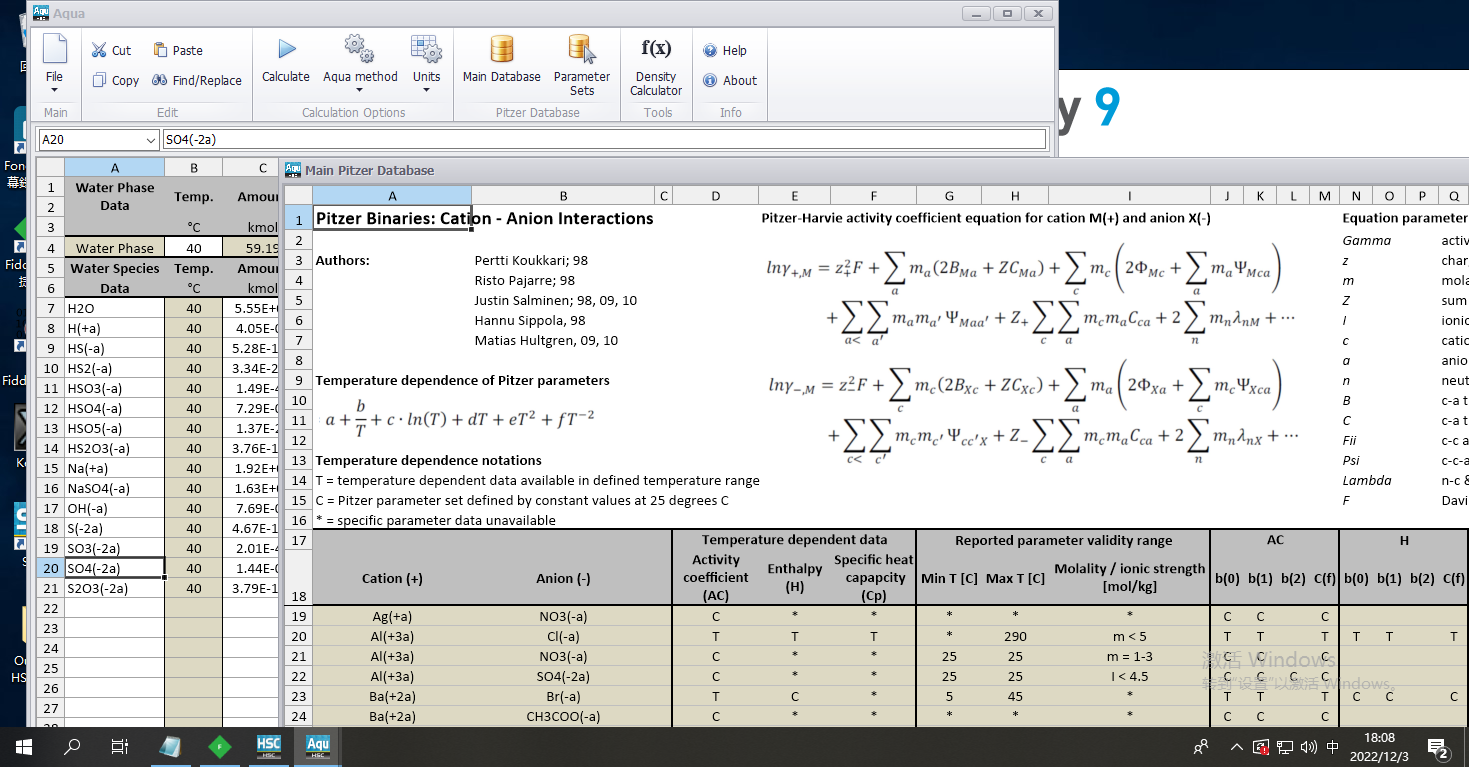The image size is (1469, 767).
Task: Select column B header in Aqua sheet
Action: pos(193,168)
